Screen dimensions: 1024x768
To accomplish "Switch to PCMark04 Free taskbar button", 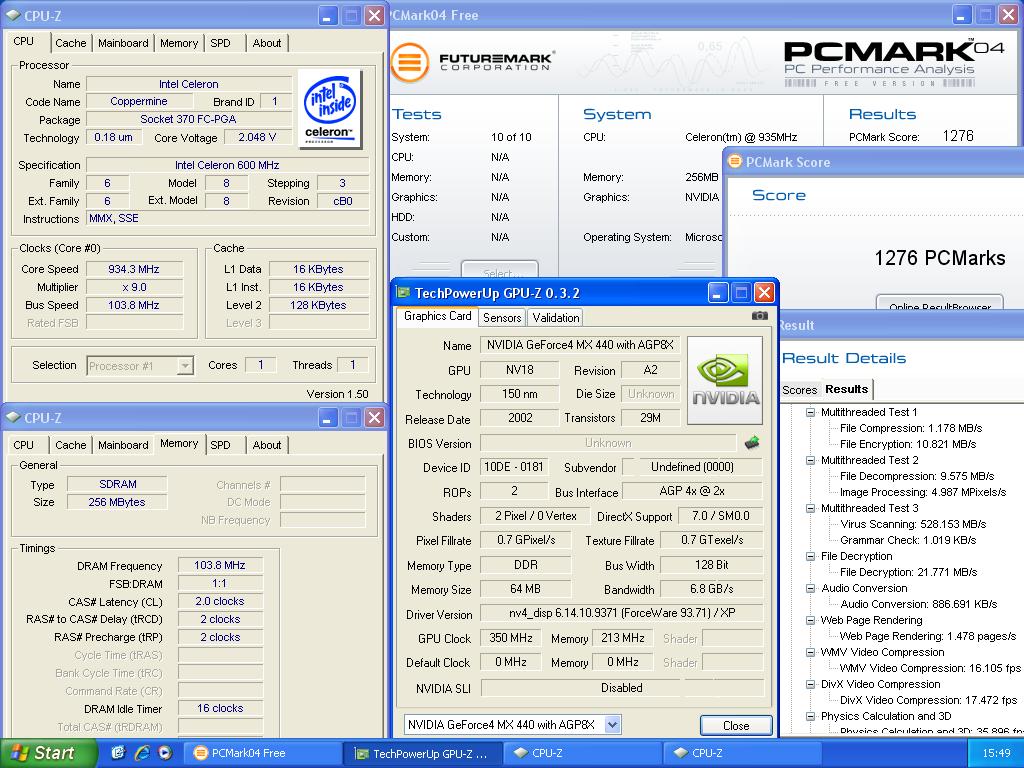I will point(261,753).
